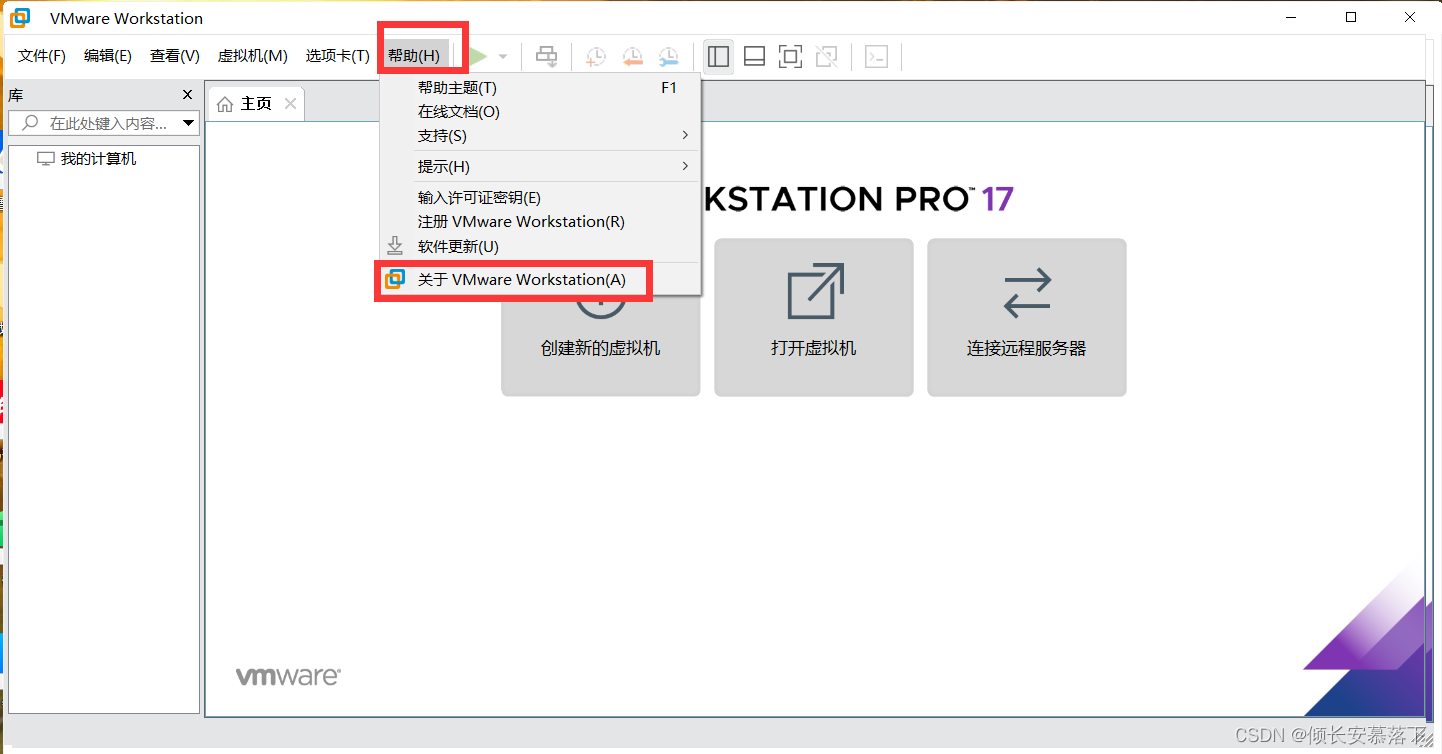The height and width of the screenshot is (754, 1442).
Task: Toggle the thumbnail bar view icon
Action: [x=755, y=57]
